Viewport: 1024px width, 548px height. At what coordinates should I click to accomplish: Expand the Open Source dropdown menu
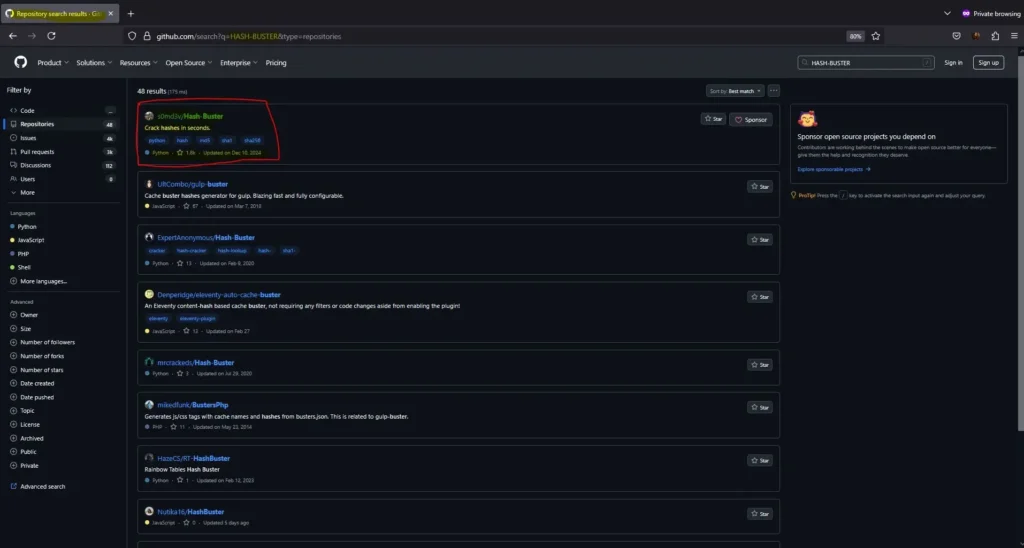pyautogui.click(x=189, y=63)
